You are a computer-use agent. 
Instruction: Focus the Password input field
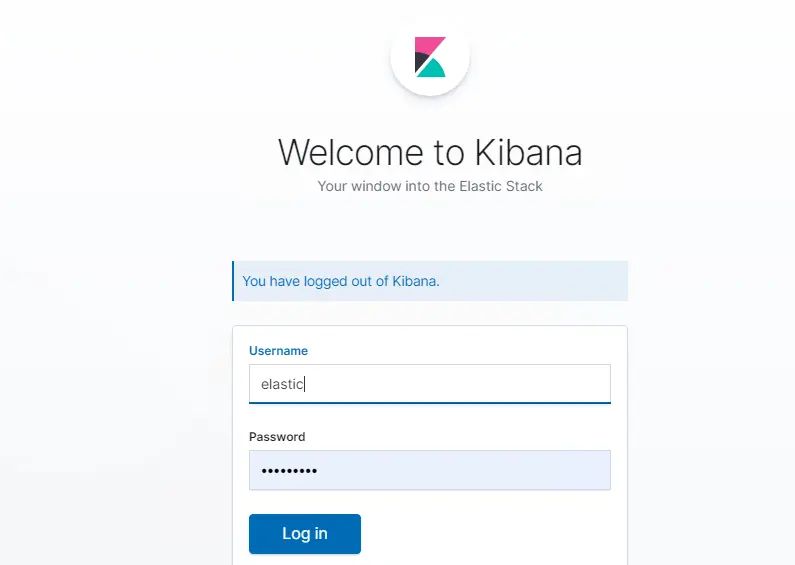[450, 470]
